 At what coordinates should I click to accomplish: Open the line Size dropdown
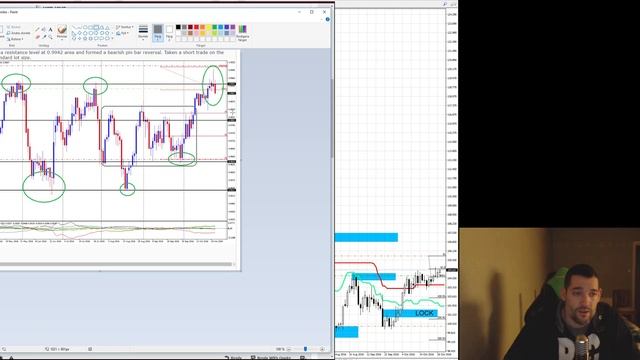pyautogui.click(x=143, y=32)
